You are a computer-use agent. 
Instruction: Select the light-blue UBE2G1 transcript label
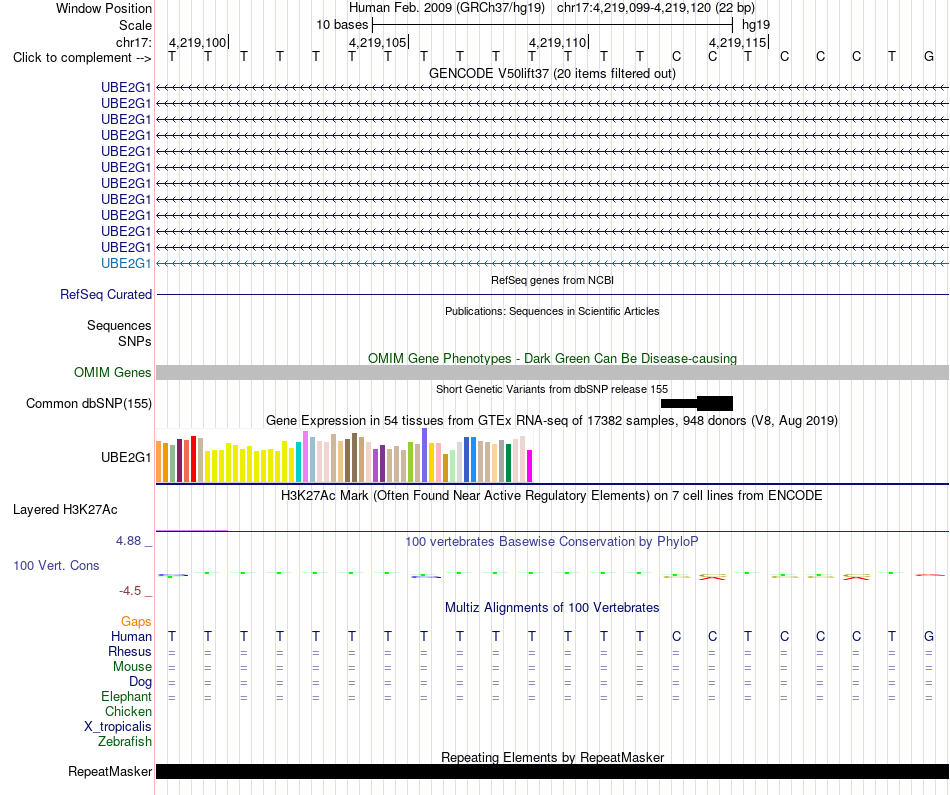click(126, 264)
